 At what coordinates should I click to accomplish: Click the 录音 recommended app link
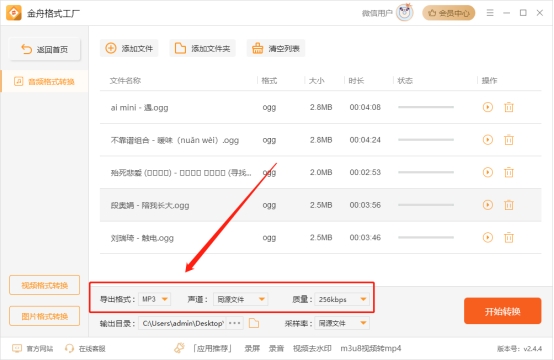[276, 349]
